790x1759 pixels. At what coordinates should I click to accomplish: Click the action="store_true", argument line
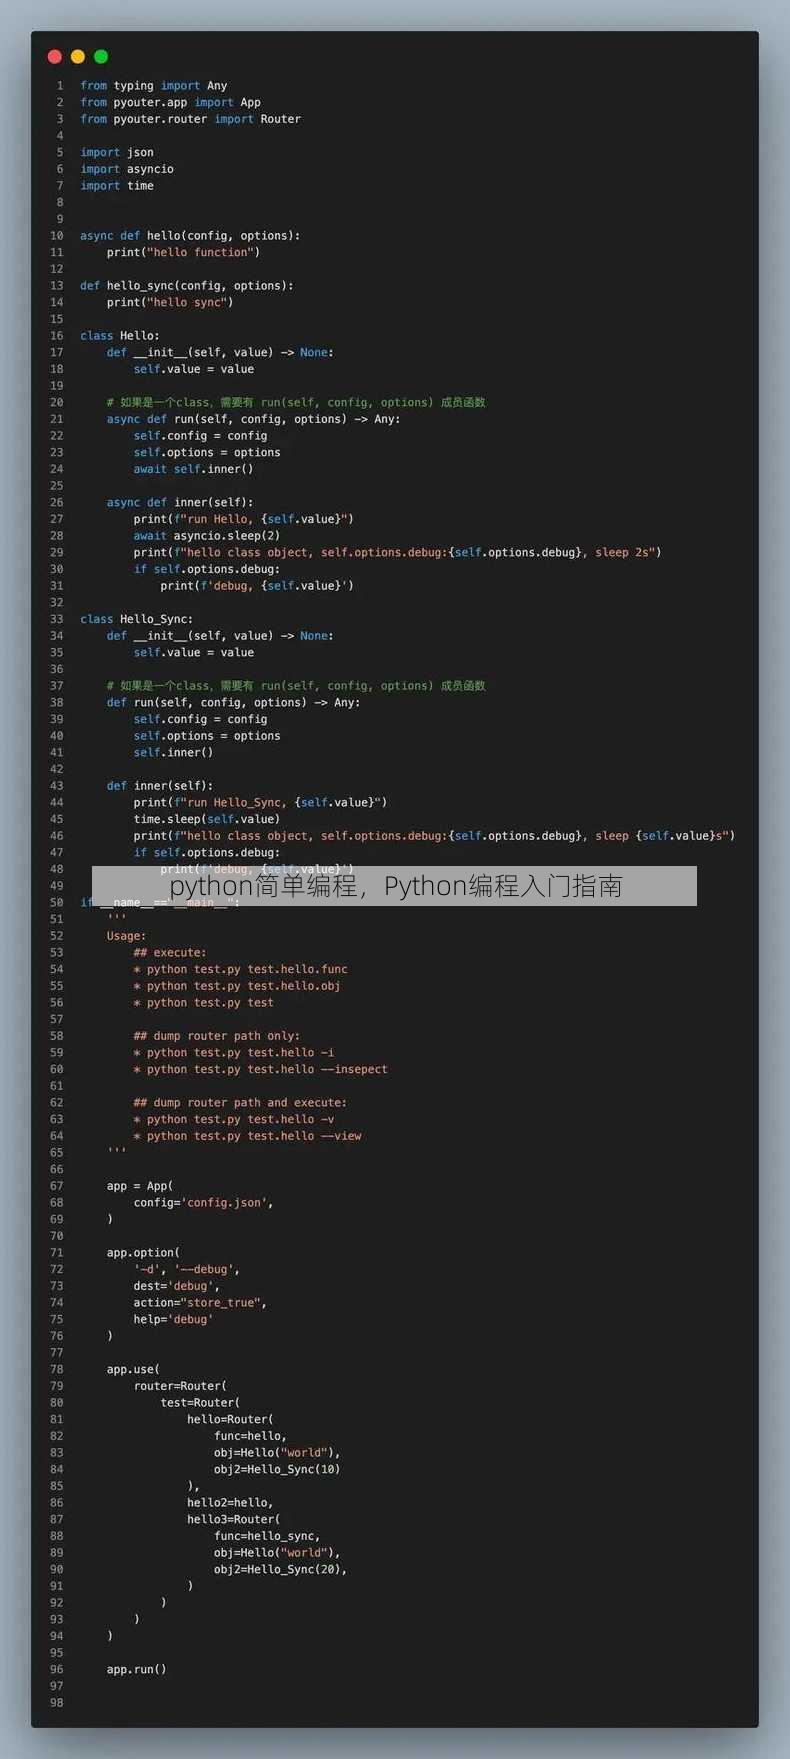coord(200,1303)
